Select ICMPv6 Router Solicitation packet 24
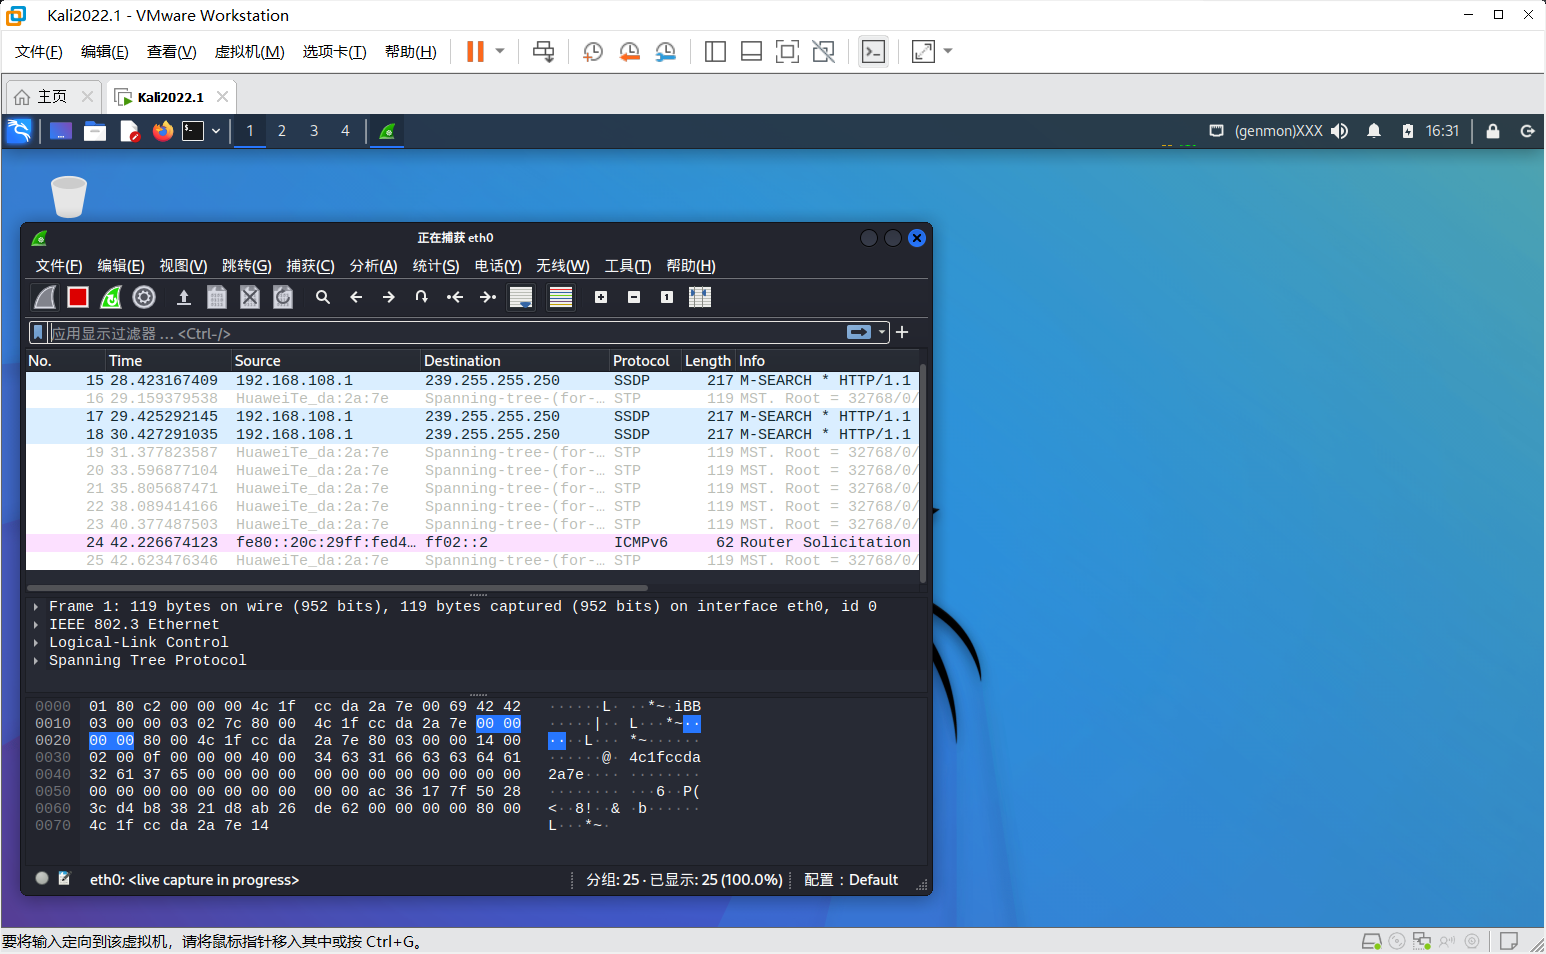 coord(500,541)
